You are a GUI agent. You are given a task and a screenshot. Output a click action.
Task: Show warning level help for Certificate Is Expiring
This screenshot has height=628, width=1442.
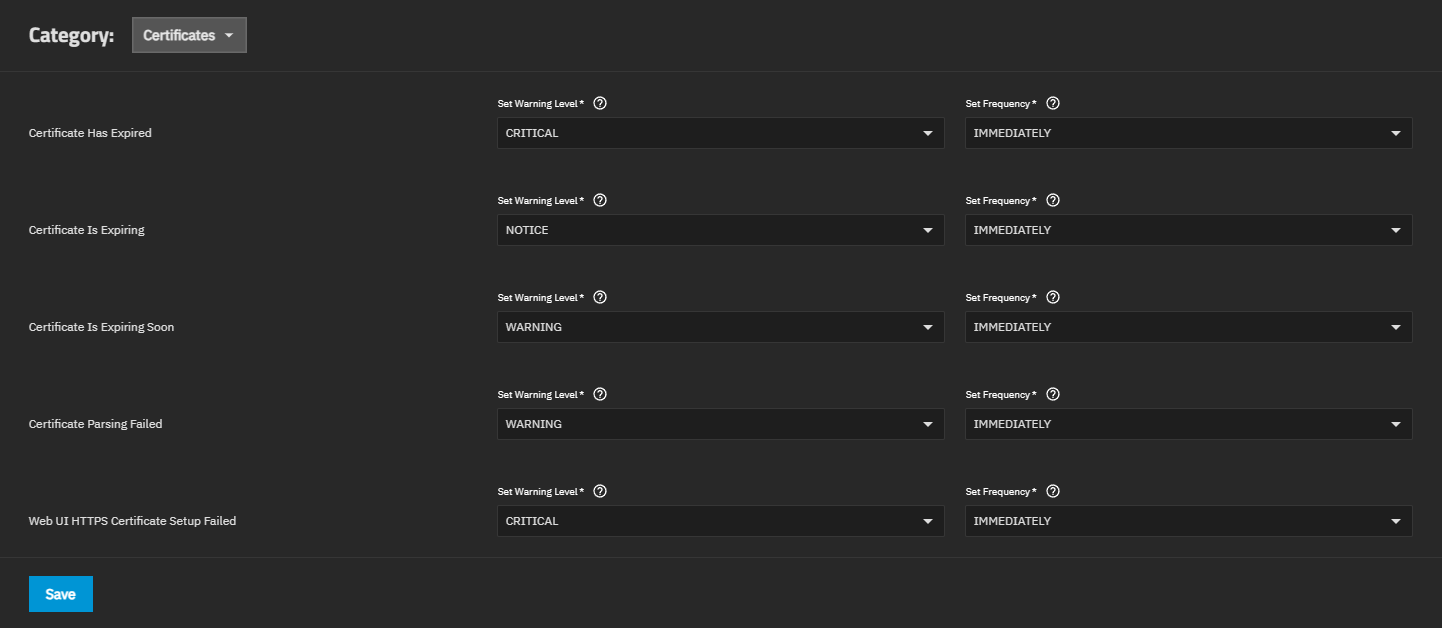(x=600, y=200)
